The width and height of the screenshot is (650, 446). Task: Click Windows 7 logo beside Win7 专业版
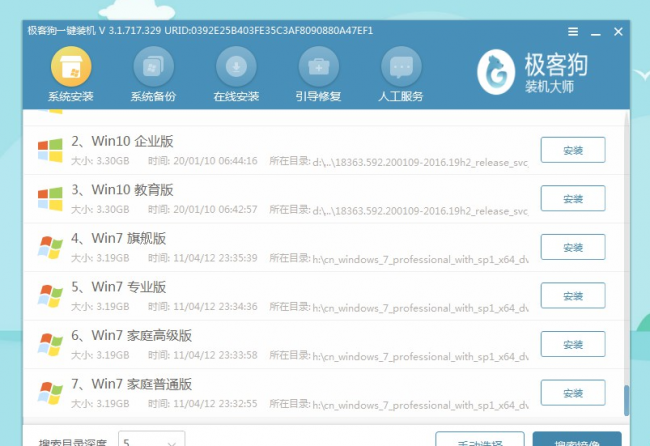pos(50,296)
